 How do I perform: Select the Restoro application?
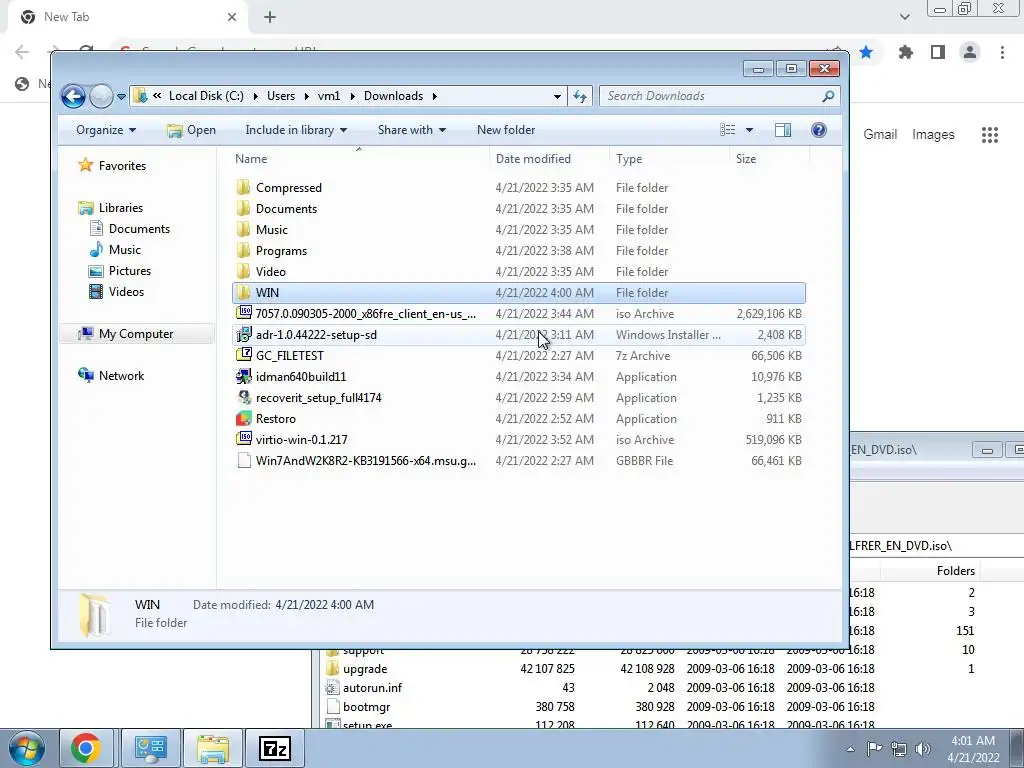coord(519,419)
